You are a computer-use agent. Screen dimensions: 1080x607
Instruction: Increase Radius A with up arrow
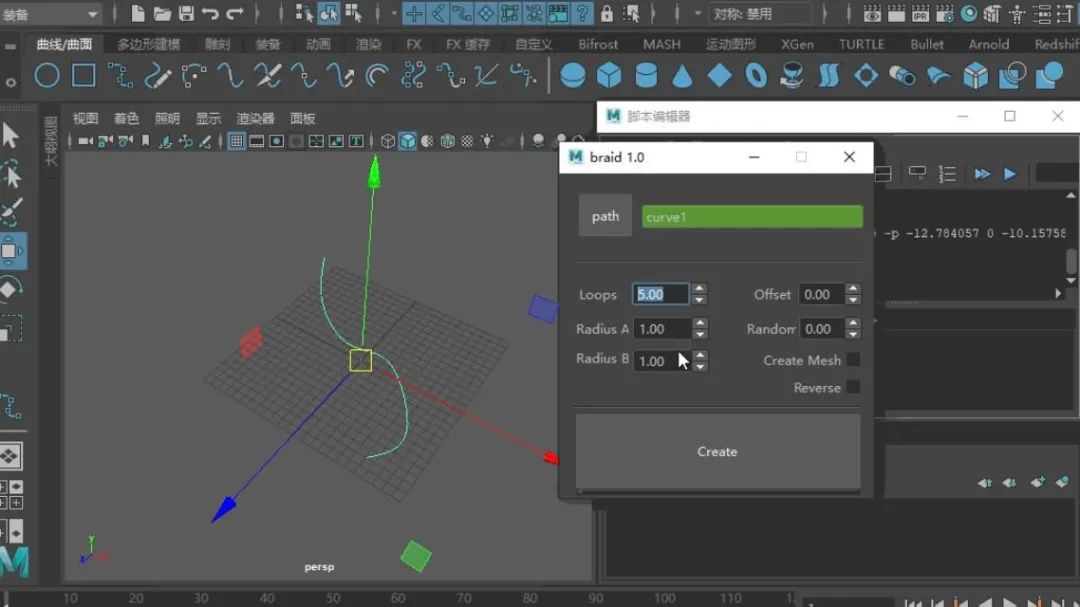click(700, 322)
